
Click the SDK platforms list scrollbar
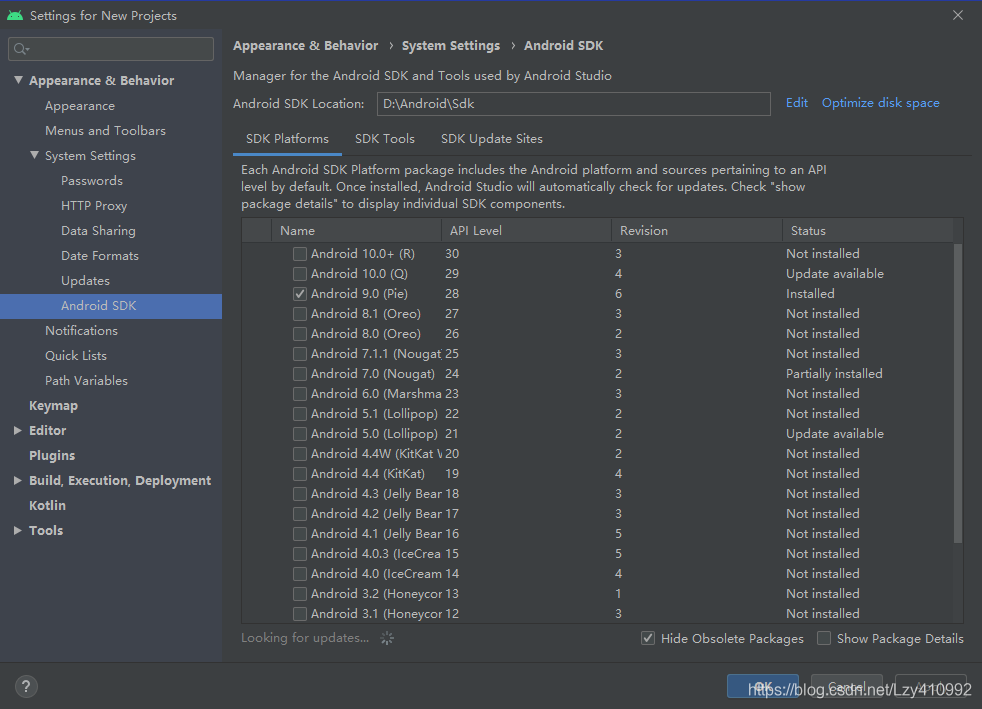pyautogui.click(x=958, y=393)
